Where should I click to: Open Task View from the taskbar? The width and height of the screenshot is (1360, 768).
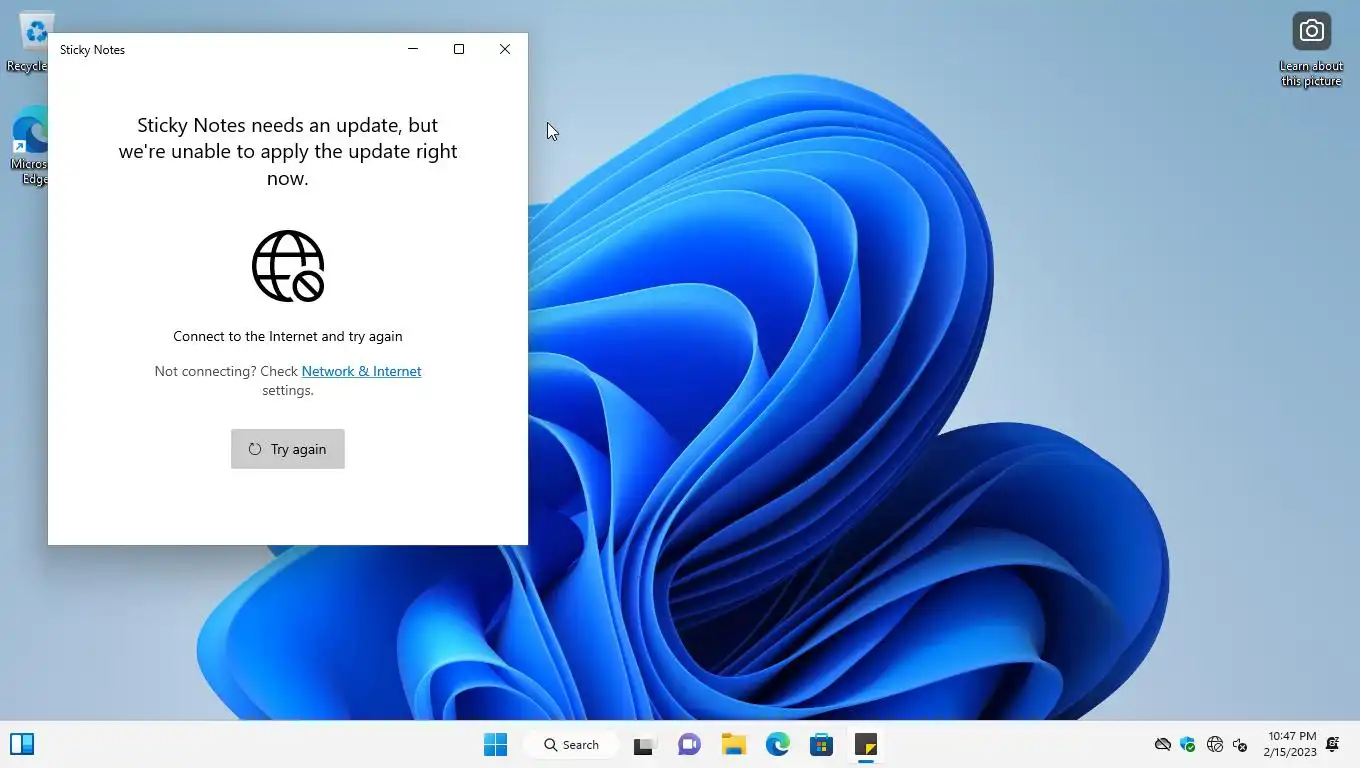pyautogui.click(x=643, y=745)
